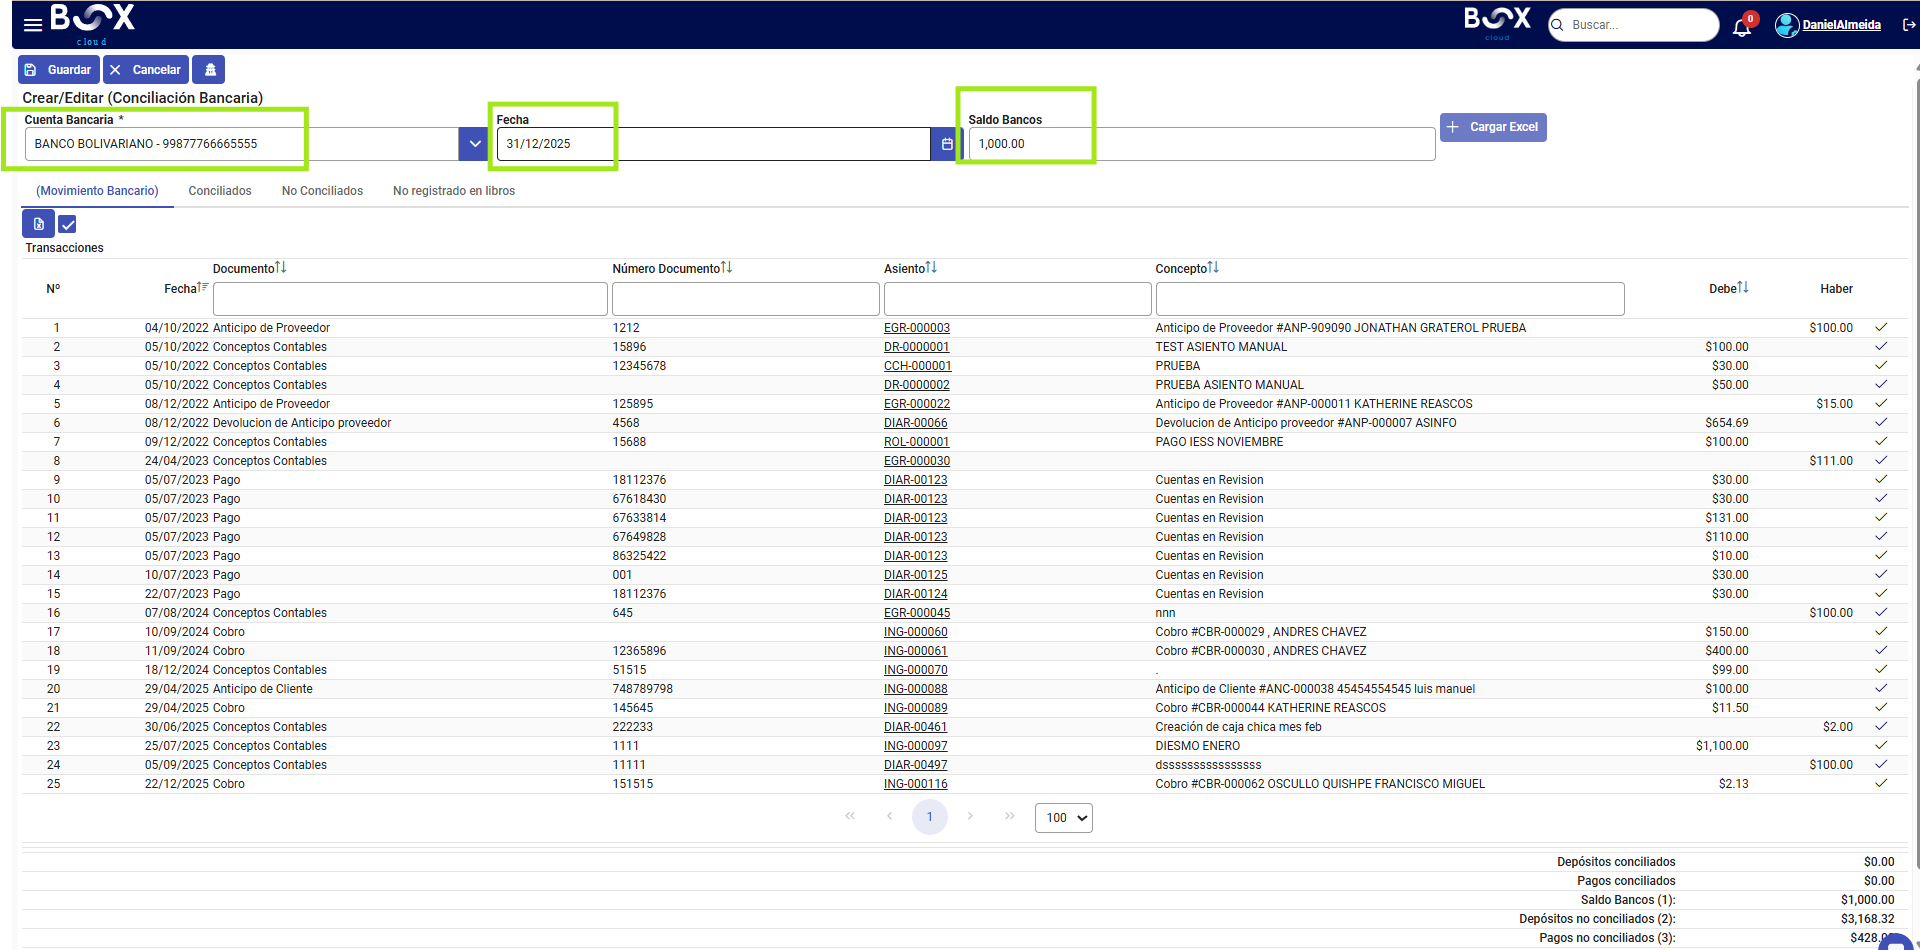Click the building icon button next to Cancelar
Screen dimensions: 1920x950
(210, 70)
